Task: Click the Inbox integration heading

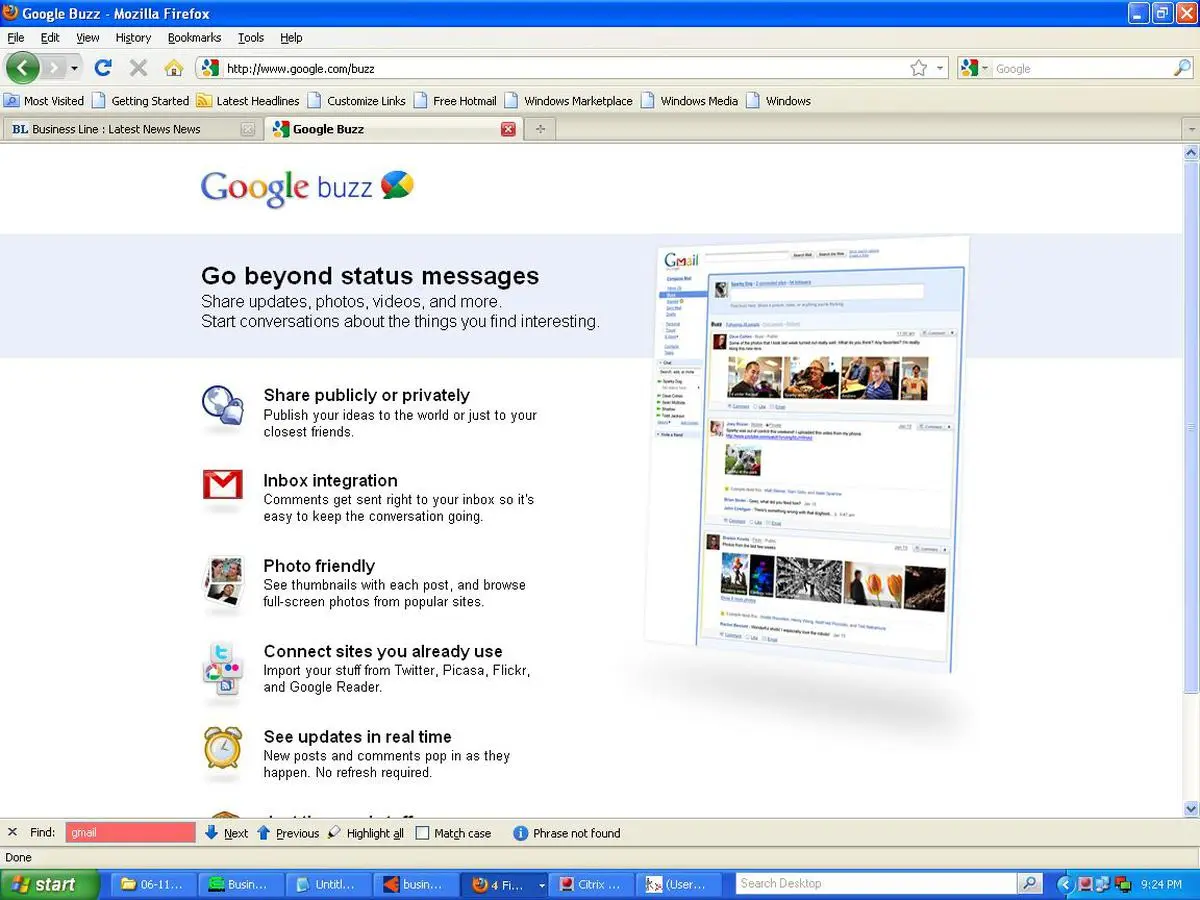Action: pyautogui.click(x=330, y=480)
